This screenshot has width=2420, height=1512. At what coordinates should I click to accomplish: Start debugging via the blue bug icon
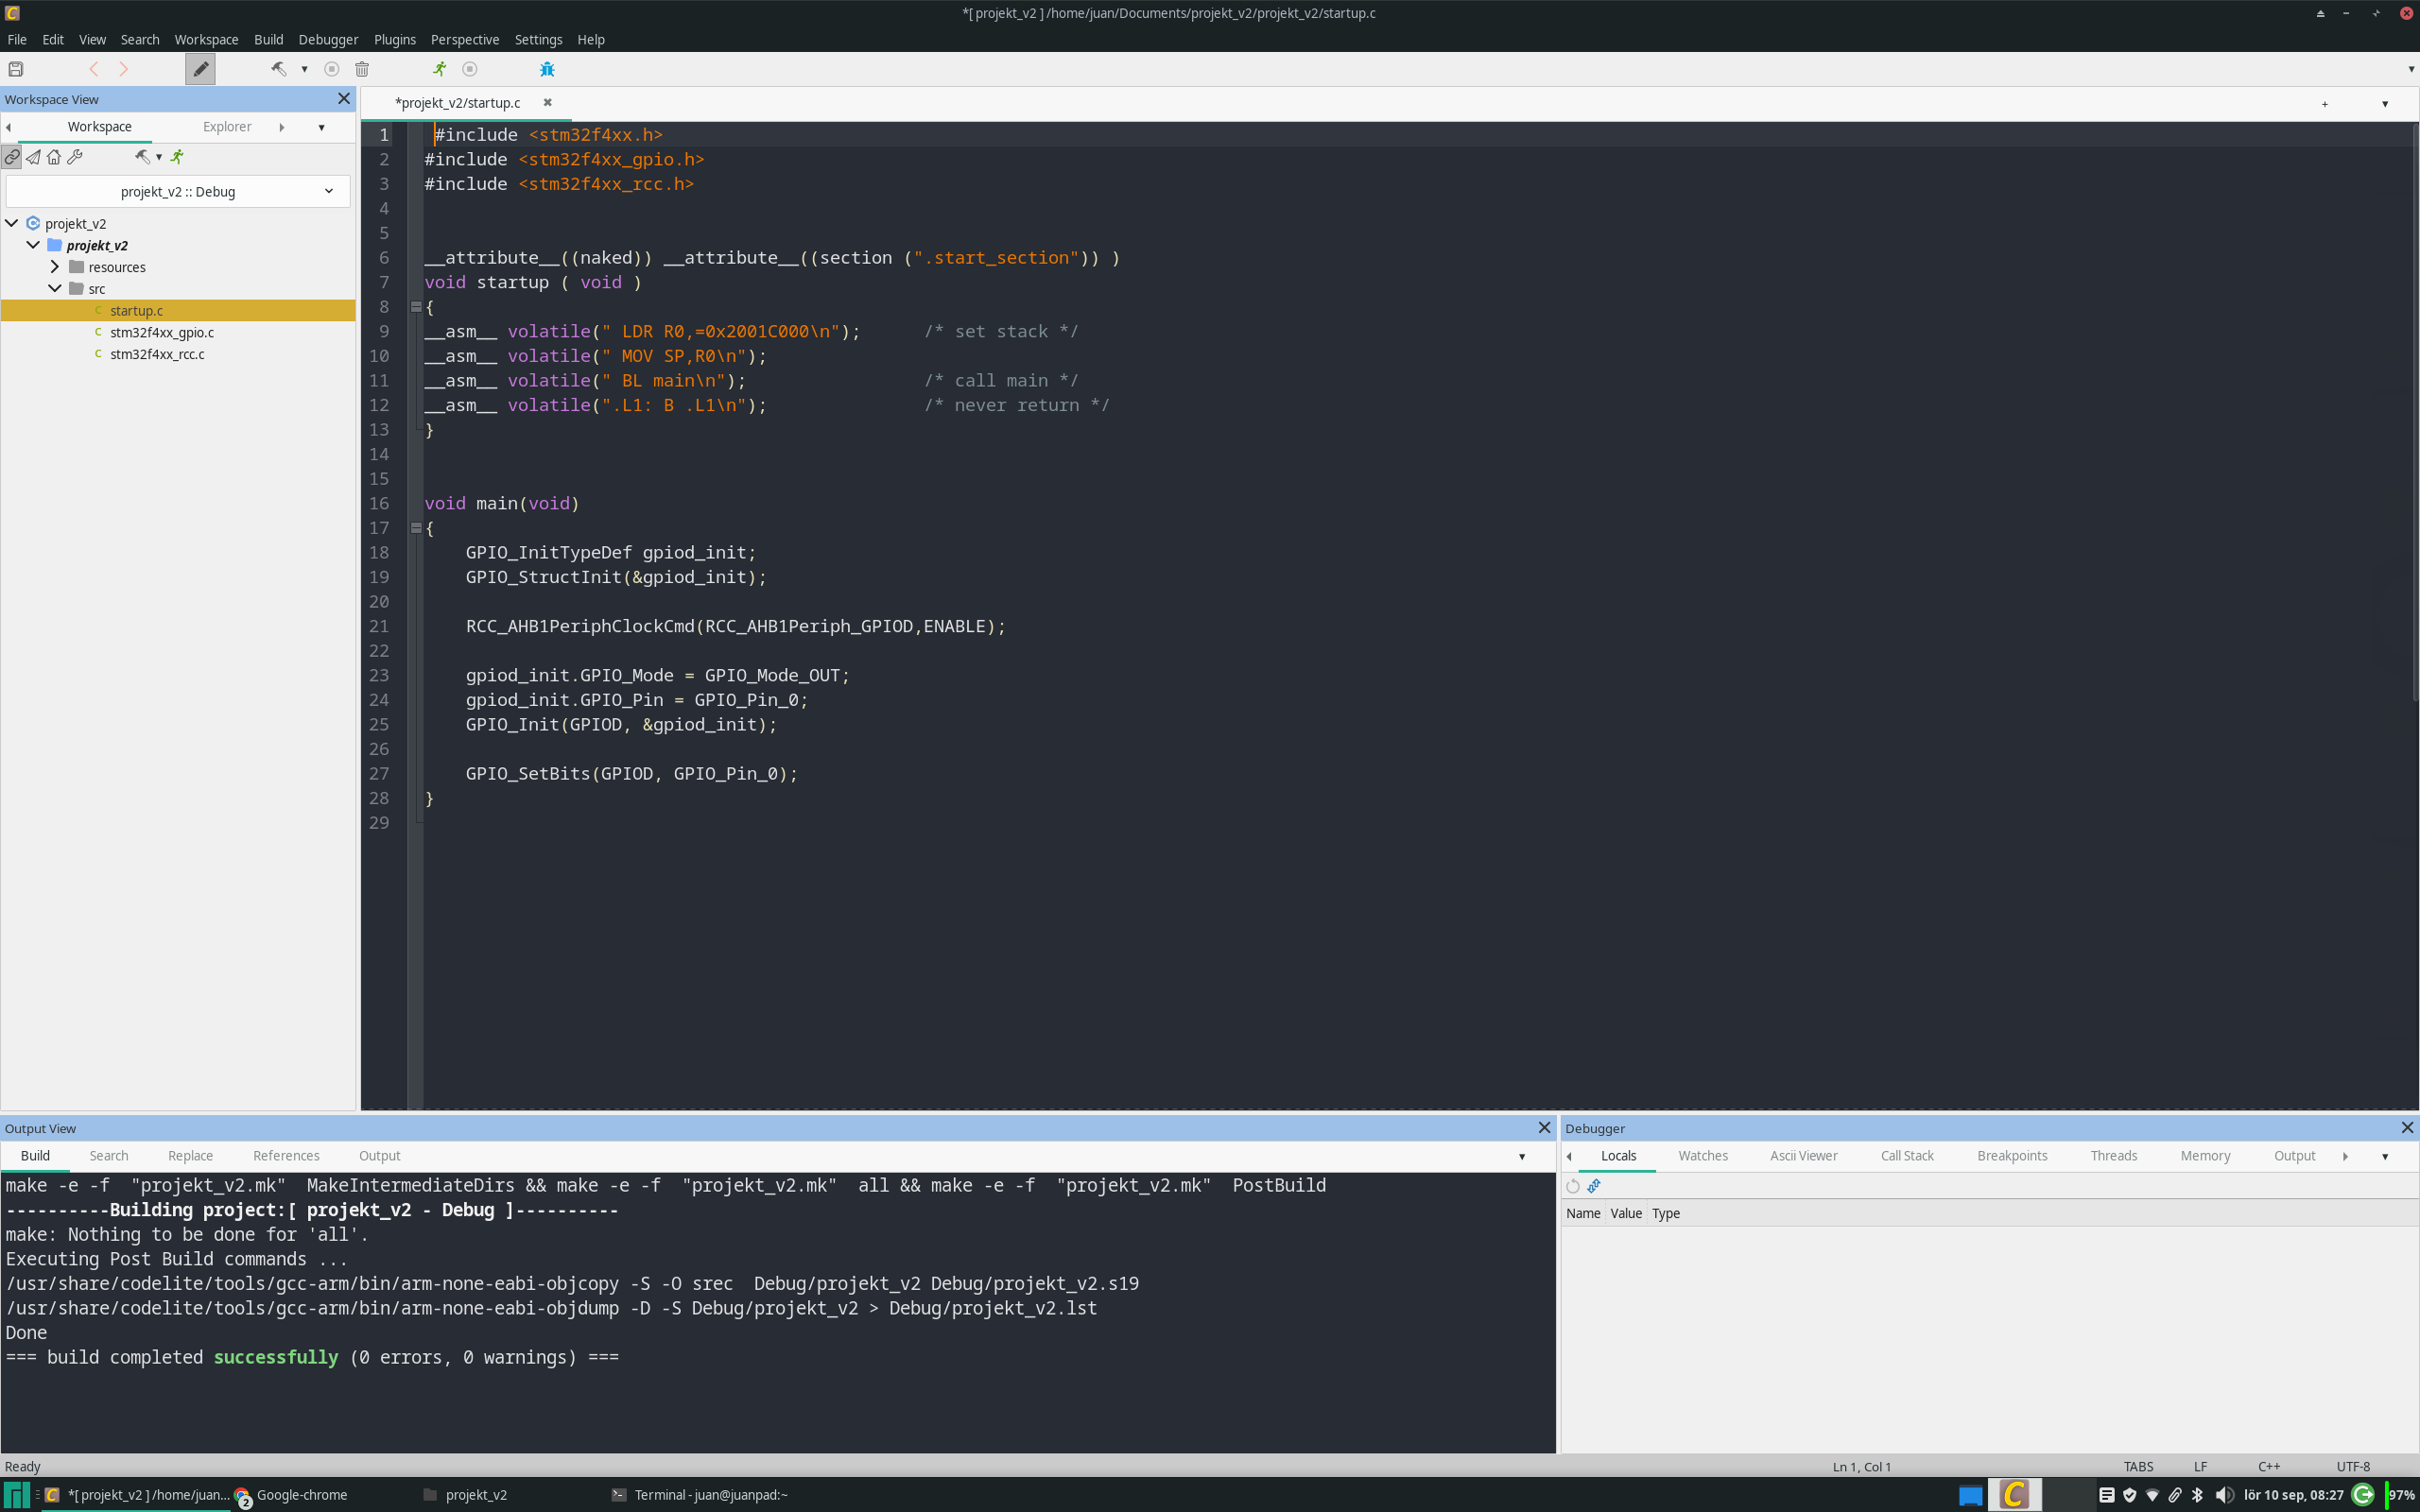(547, 69)
